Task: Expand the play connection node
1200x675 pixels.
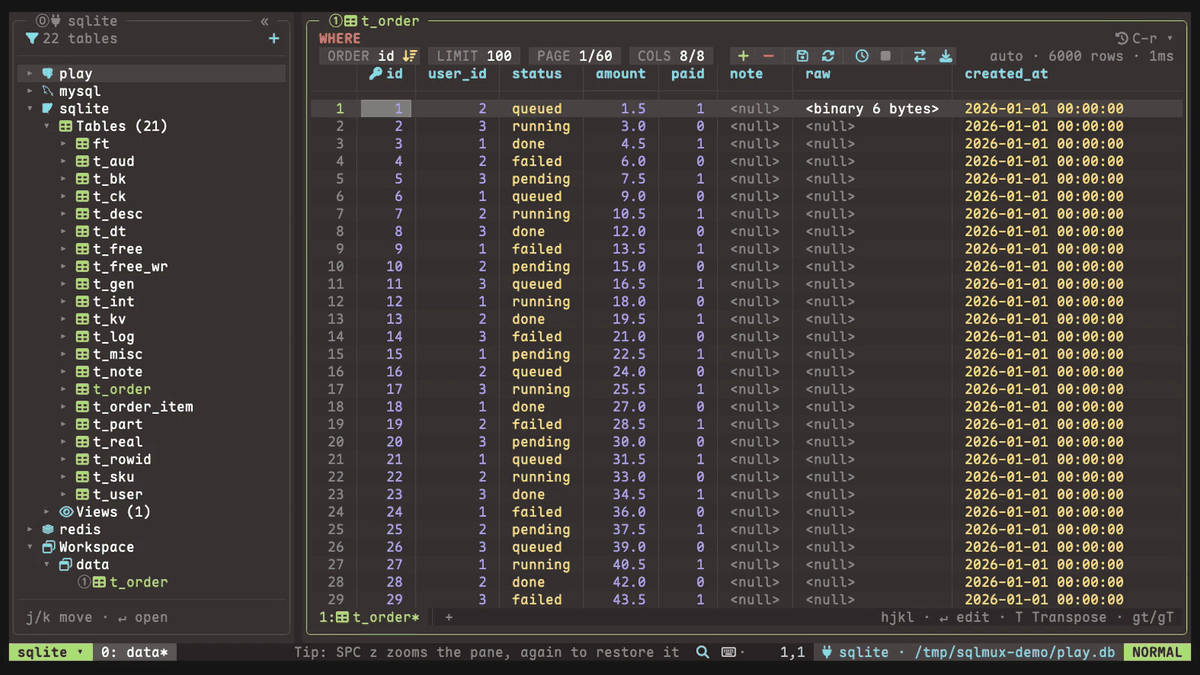Action: coord(30,73)
